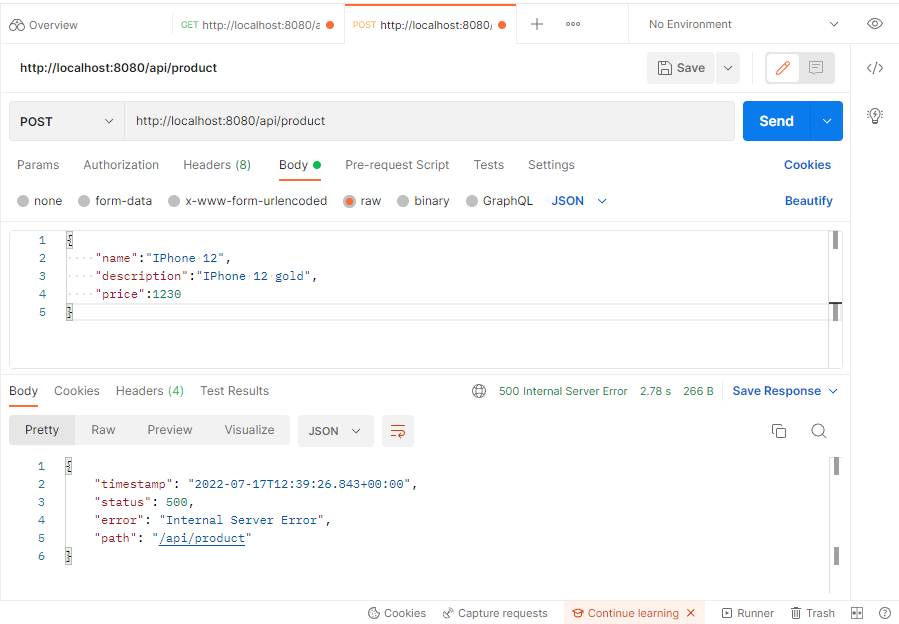The image size is (899, 624).
Task: Expand the Send button options arrow
Action: (x=827, y=121)
